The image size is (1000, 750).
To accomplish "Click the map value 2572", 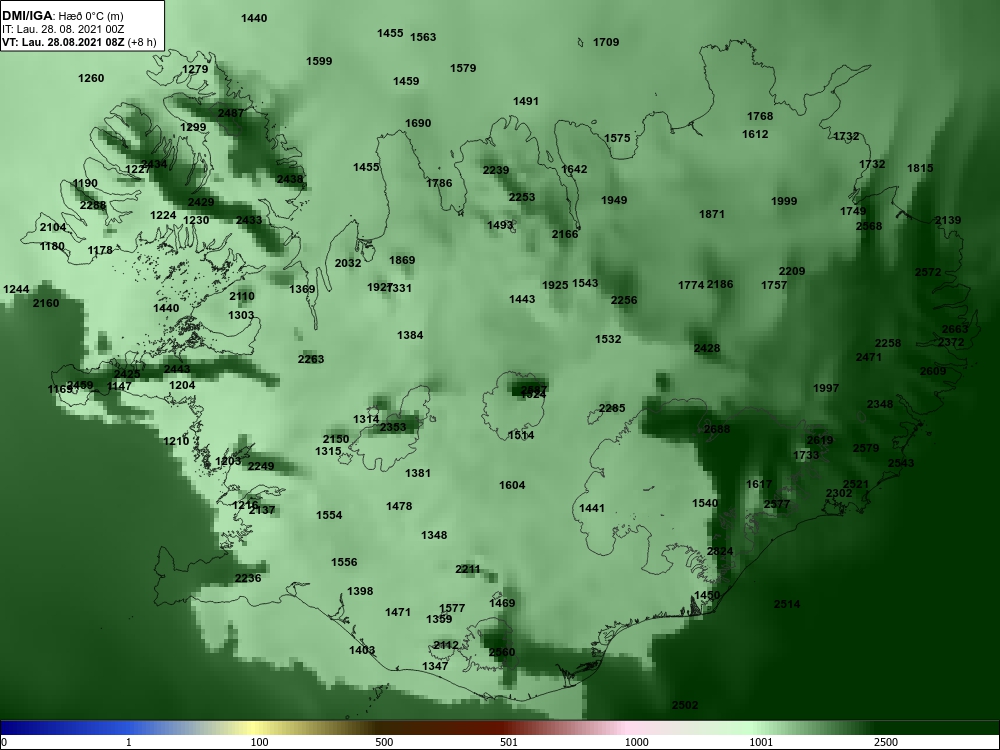I will [x=928, y=272].
